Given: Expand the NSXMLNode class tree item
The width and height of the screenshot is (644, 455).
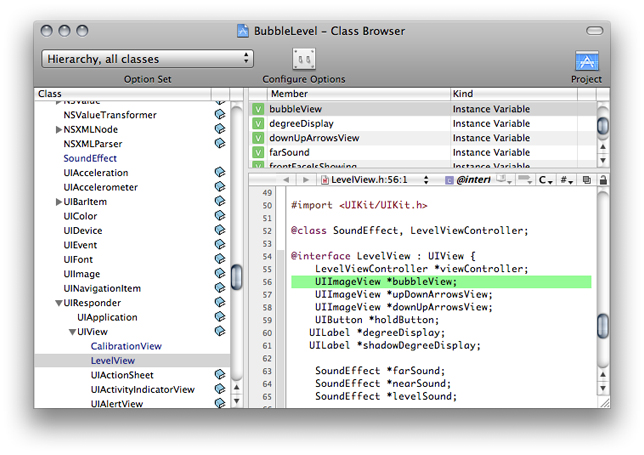Looking at the screenshot, I should point(58,130).
